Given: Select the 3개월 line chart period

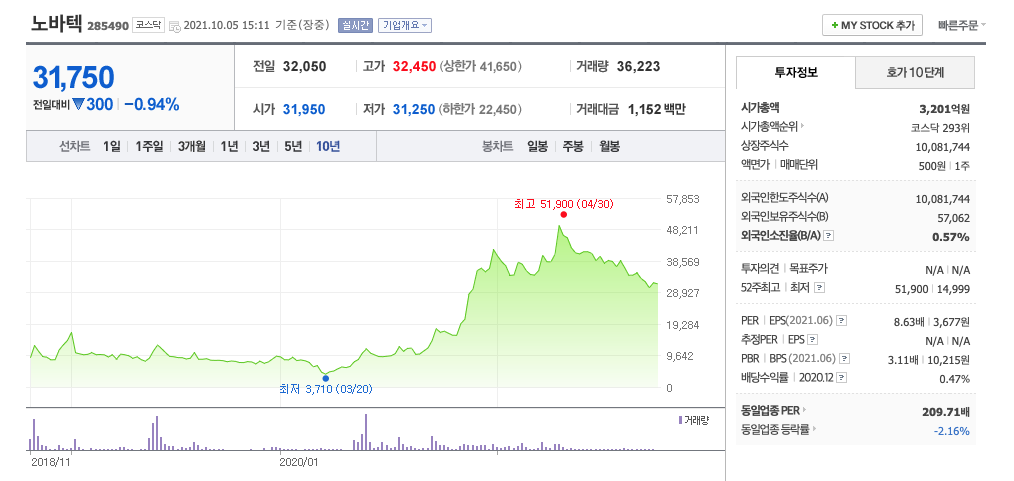Looking at the screenshot, I should tap(191, 147).
